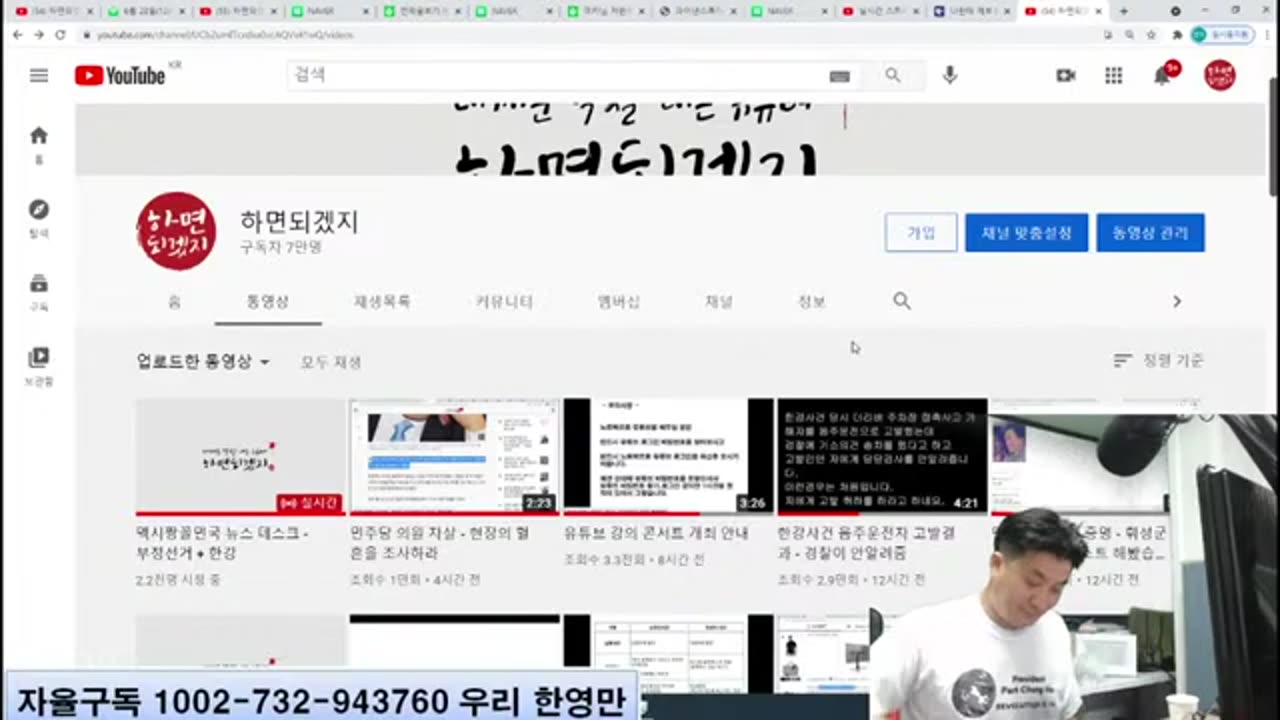Start voice search with the microphone icon
Image resolution: width=1280 pixels, height=720 pixels.
(950, 75)
